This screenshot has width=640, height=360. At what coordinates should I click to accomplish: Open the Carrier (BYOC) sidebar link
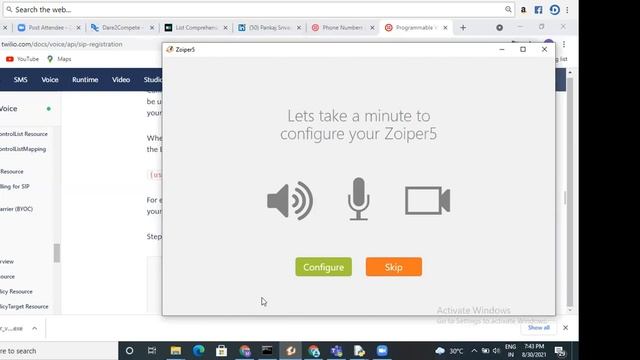point(16,209)
